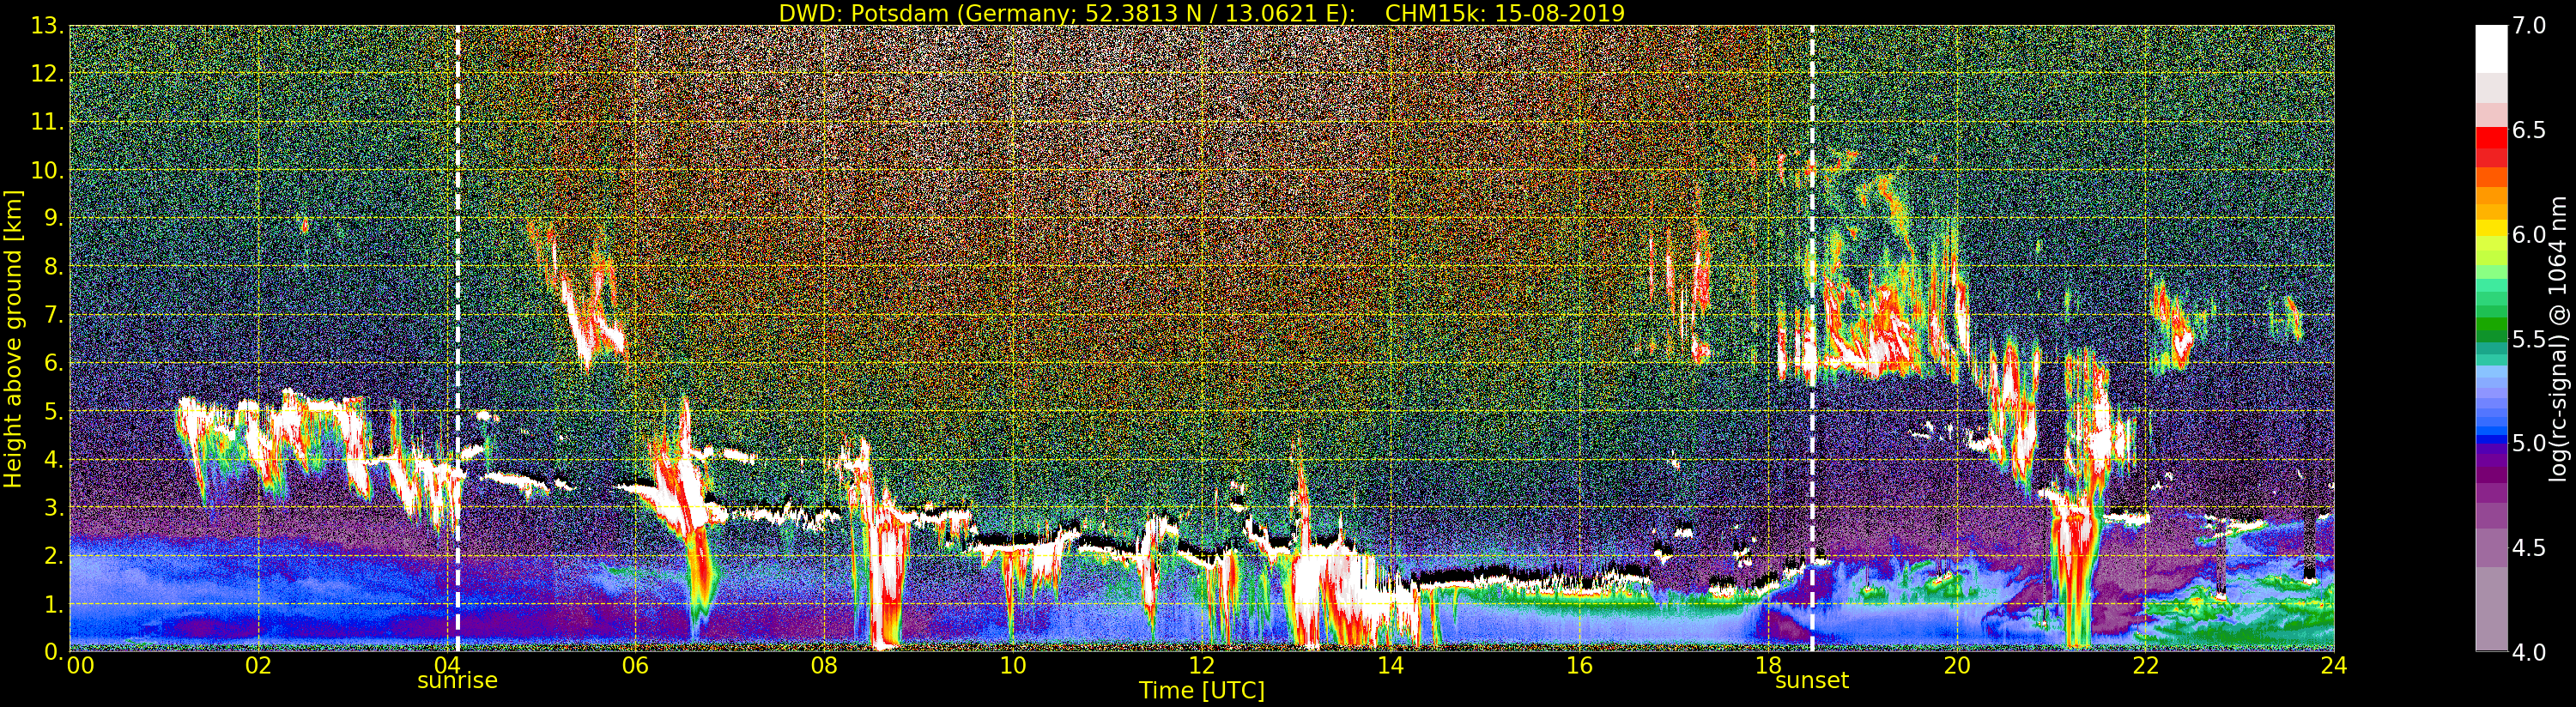Click height-axis tick "0."

coord(54,651)
